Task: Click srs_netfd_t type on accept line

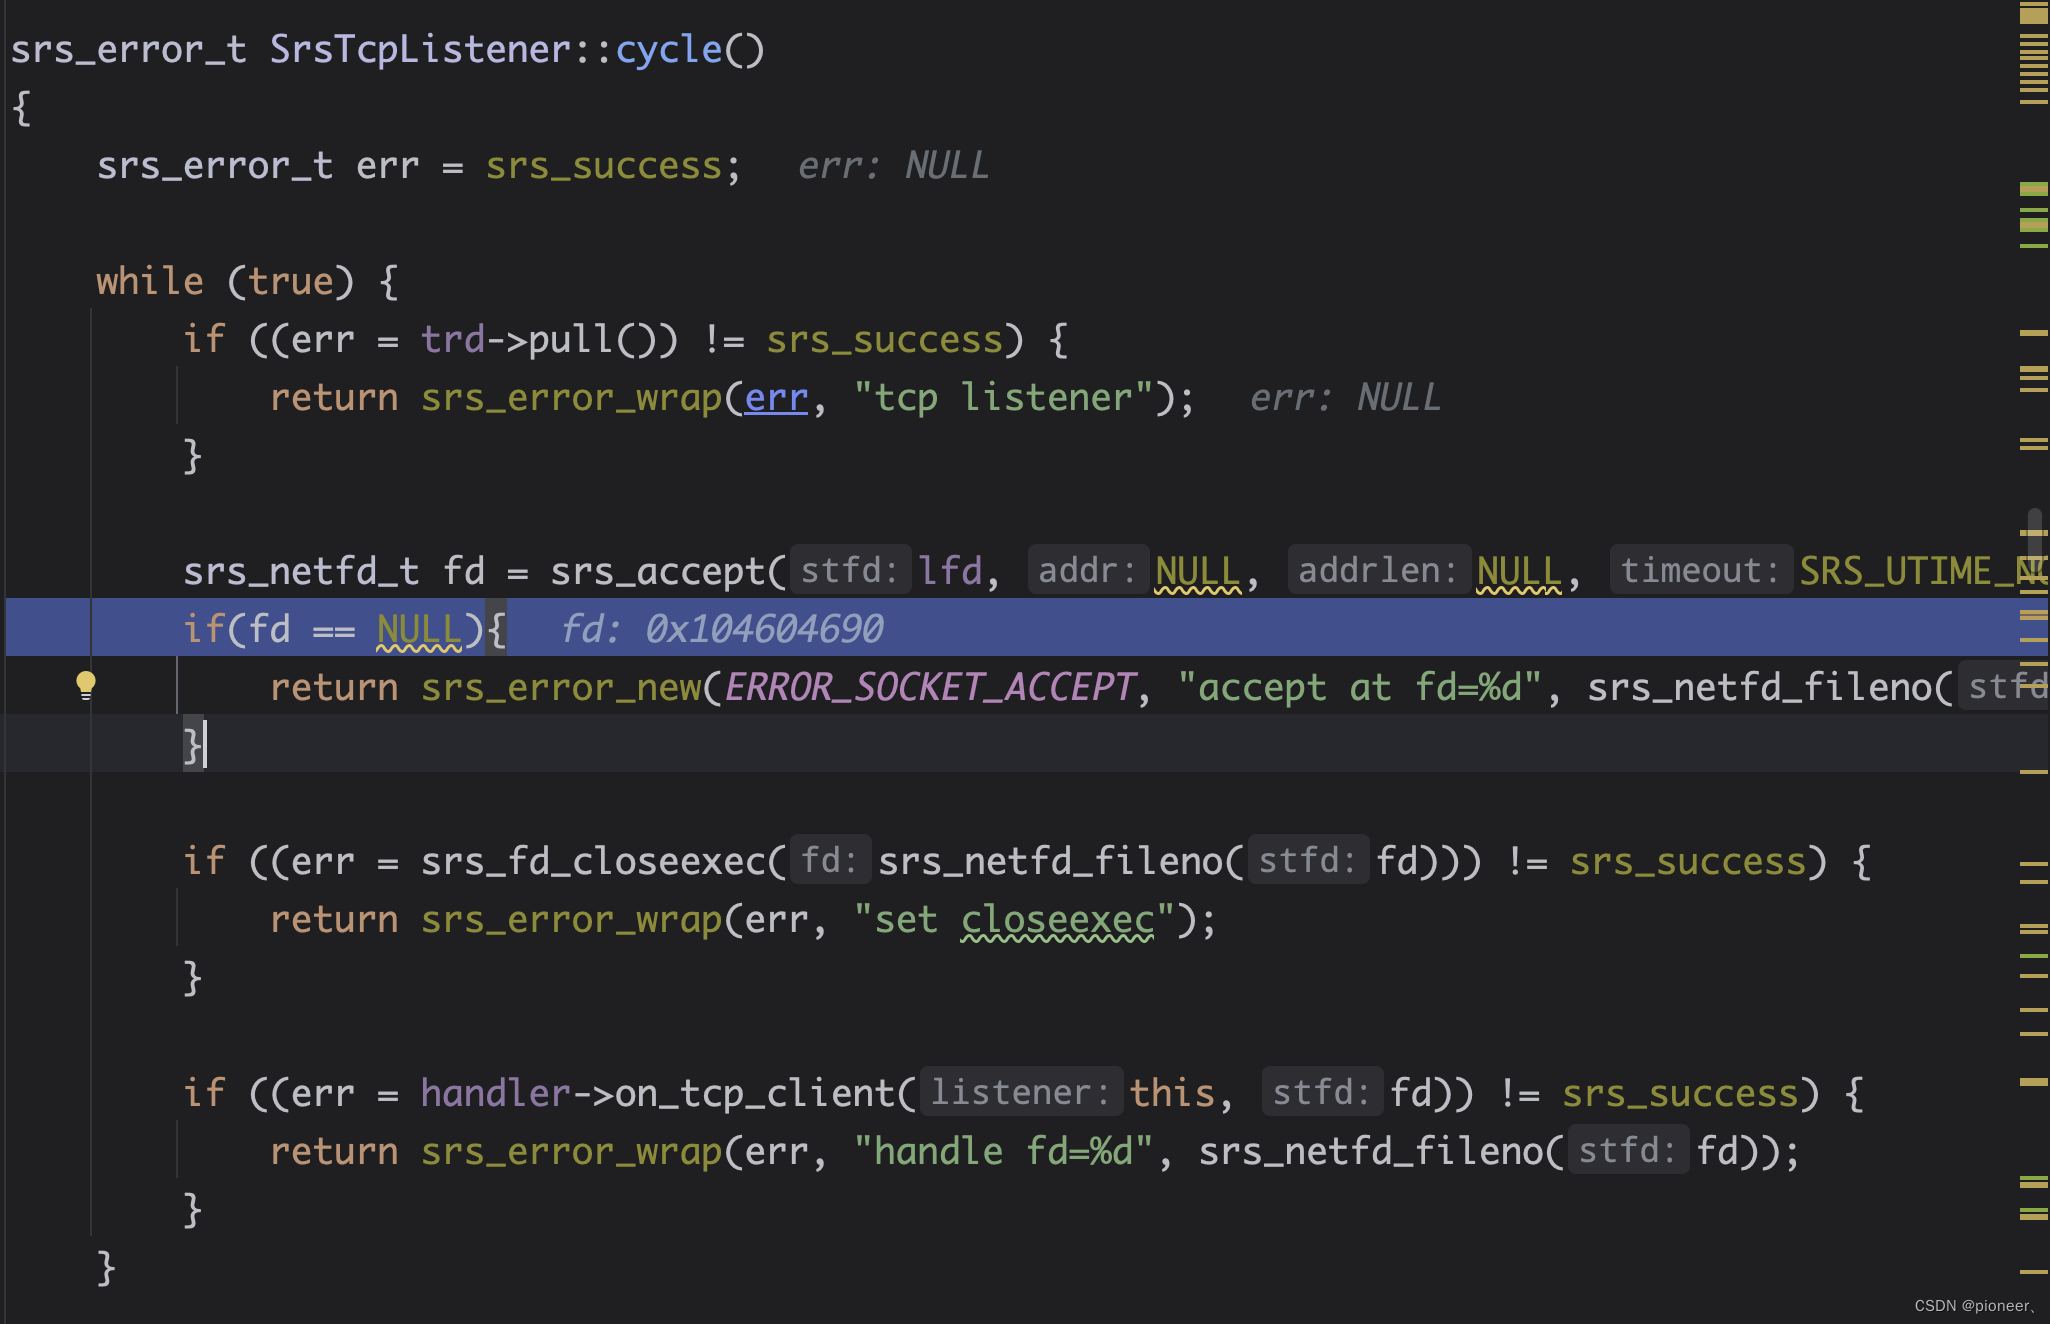Action: tap(301, 572)
